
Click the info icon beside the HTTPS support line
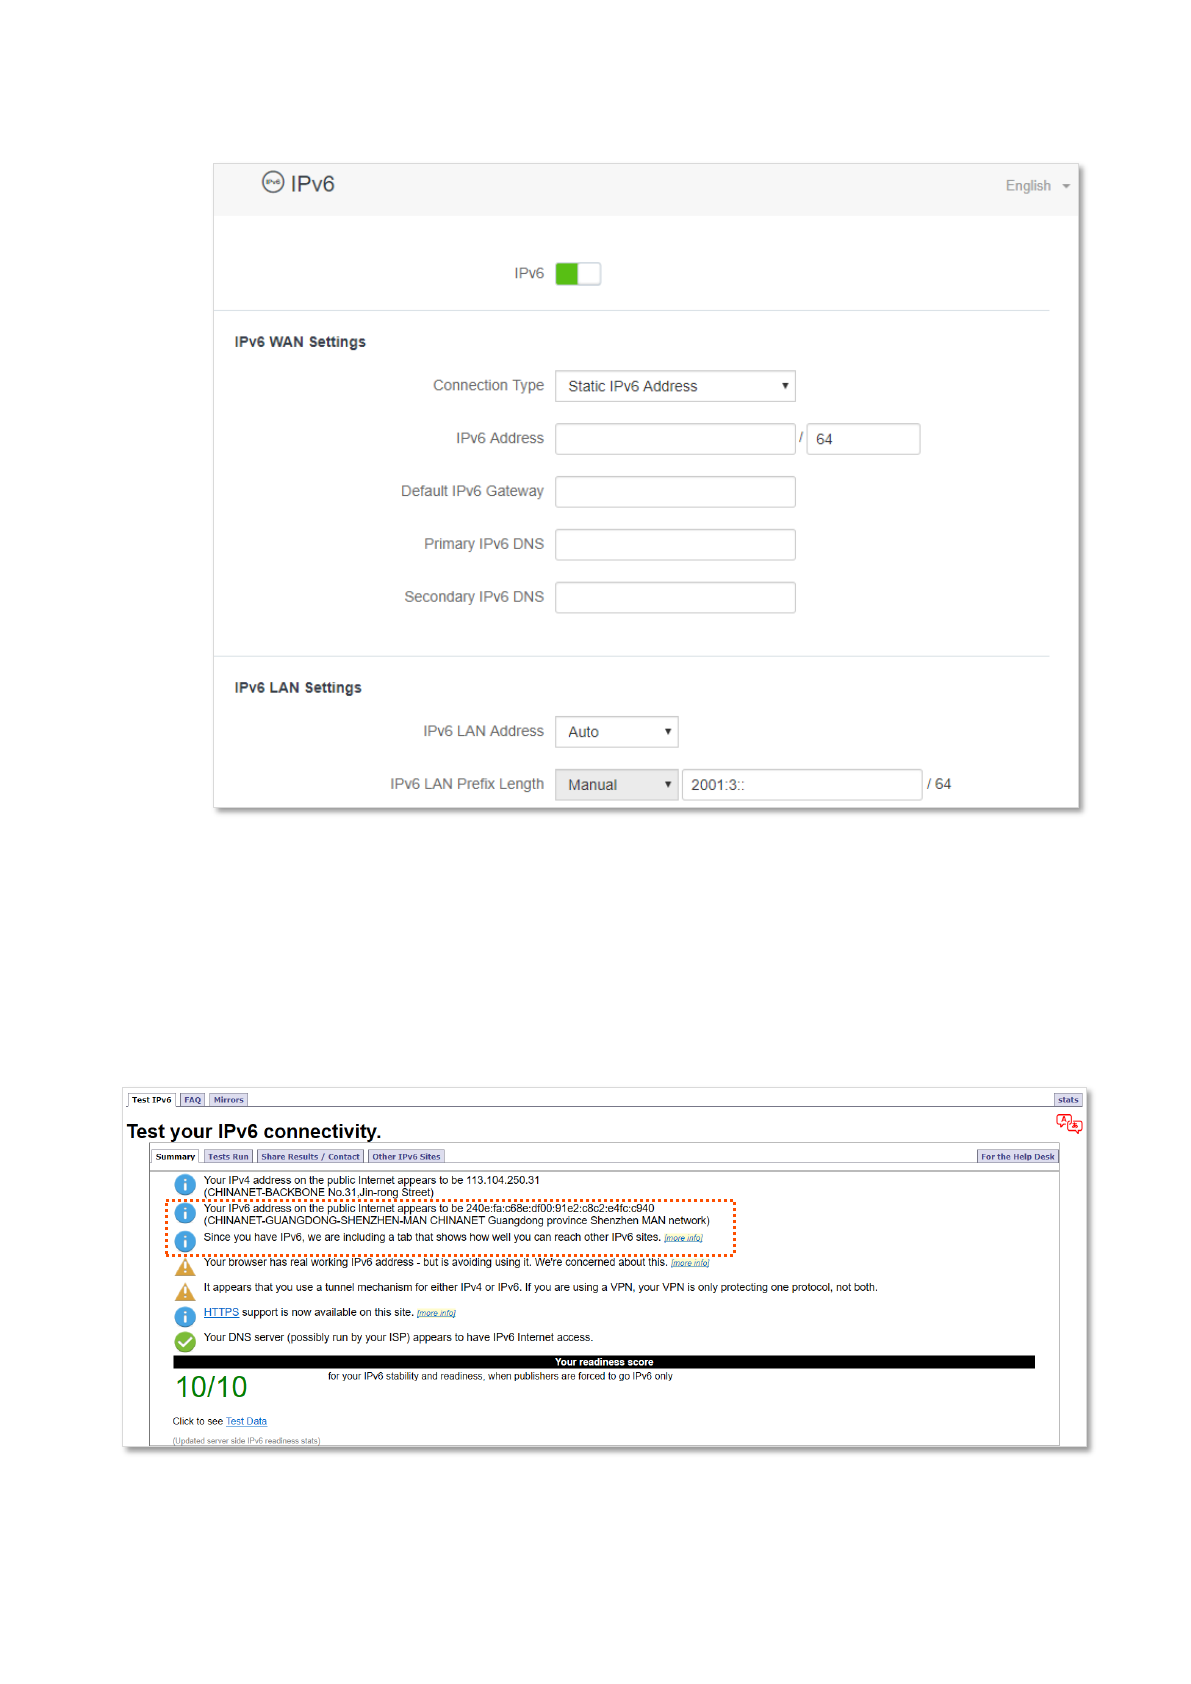coord(185,1316)
